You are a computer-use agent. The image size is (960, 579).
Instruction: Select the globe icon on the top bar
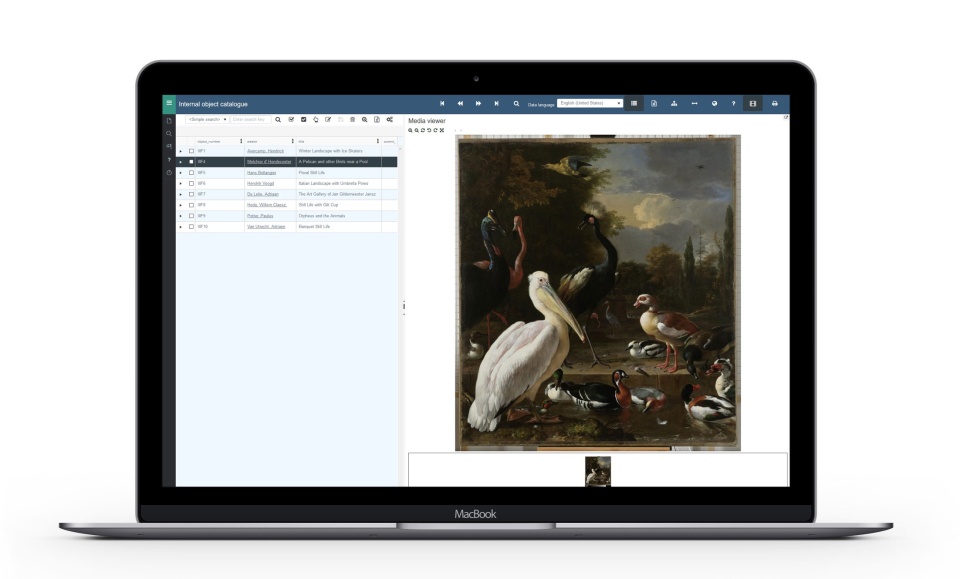tap(715, 101)
